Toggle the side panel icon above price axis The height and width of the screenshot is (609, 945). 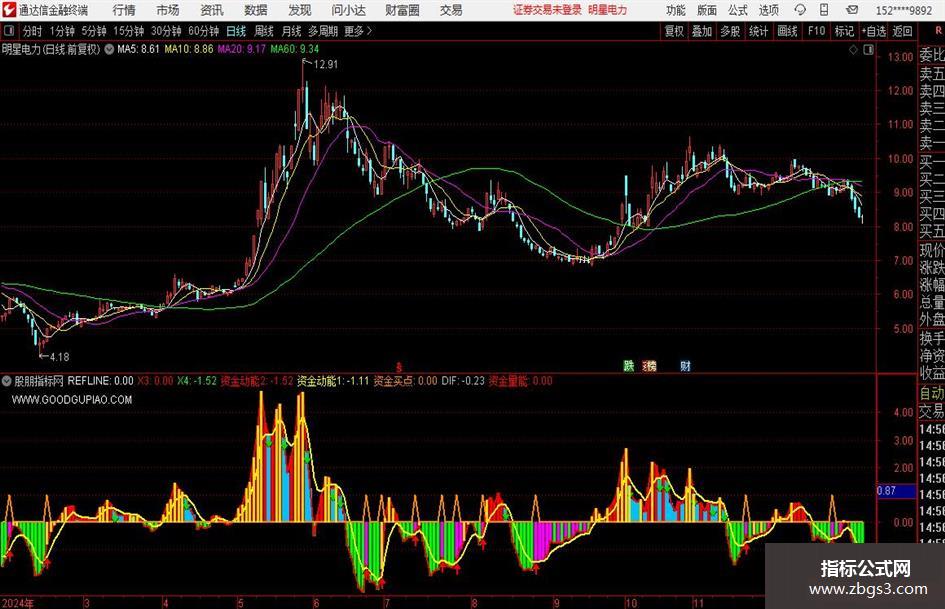868,50
